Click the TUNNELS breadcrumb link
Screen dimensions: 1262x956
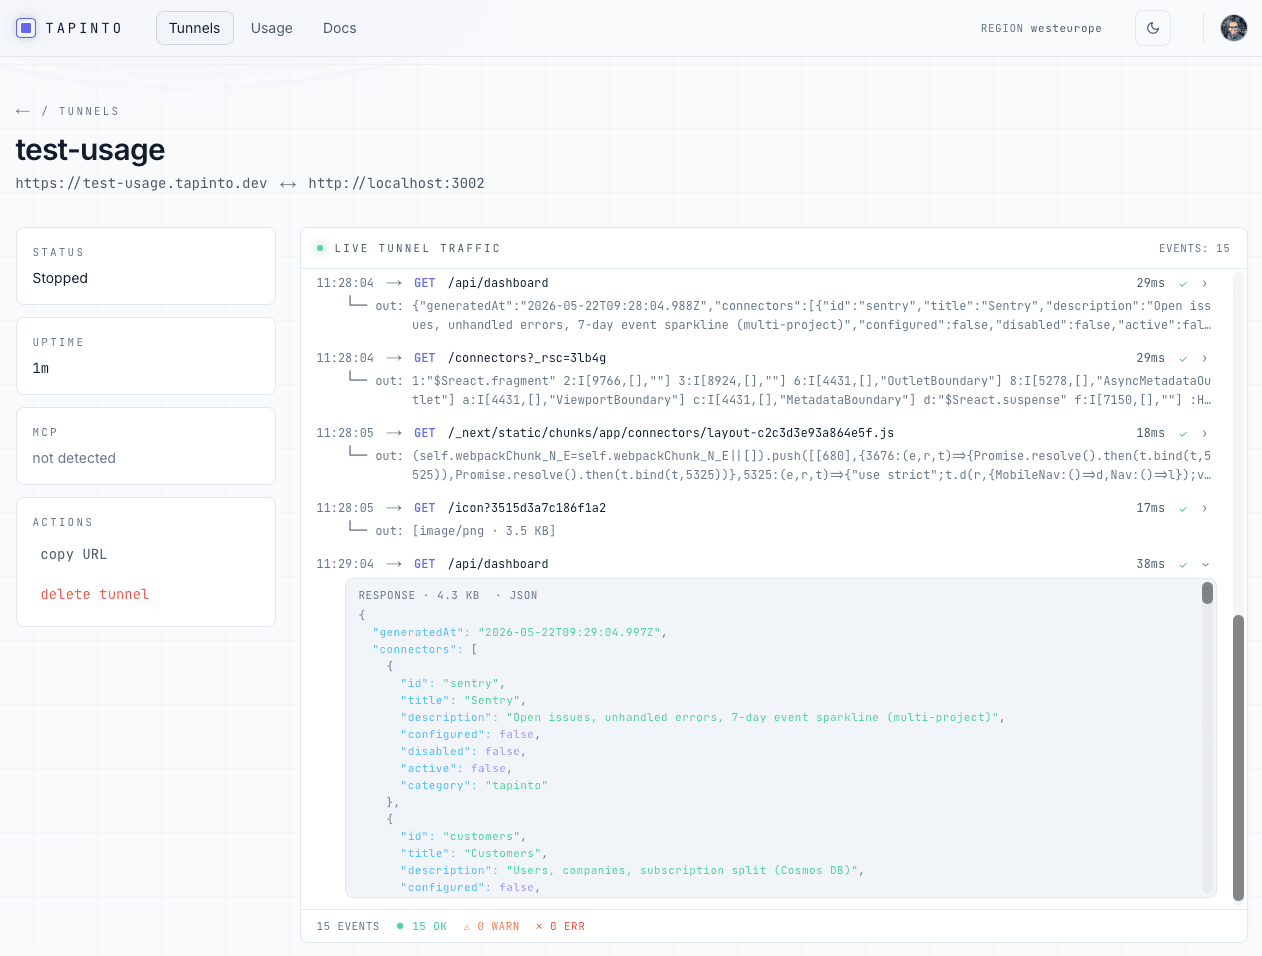click(x=89, y=111)
